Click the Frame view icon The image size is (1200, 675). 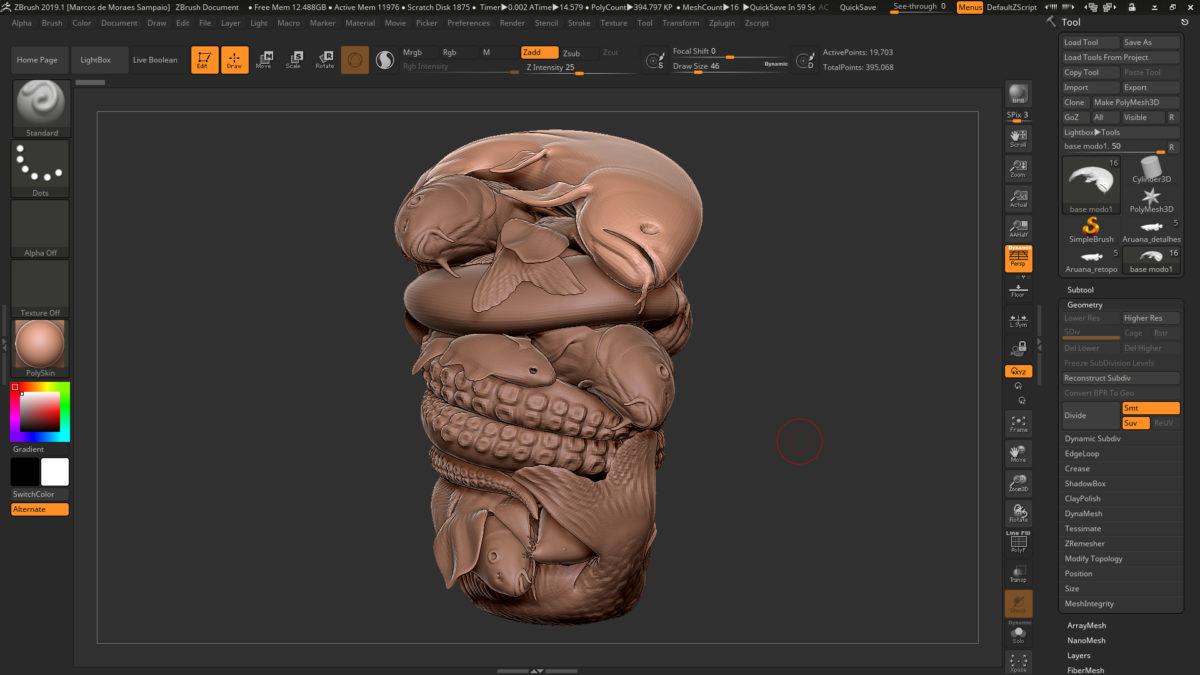[x=1018, y=423]
